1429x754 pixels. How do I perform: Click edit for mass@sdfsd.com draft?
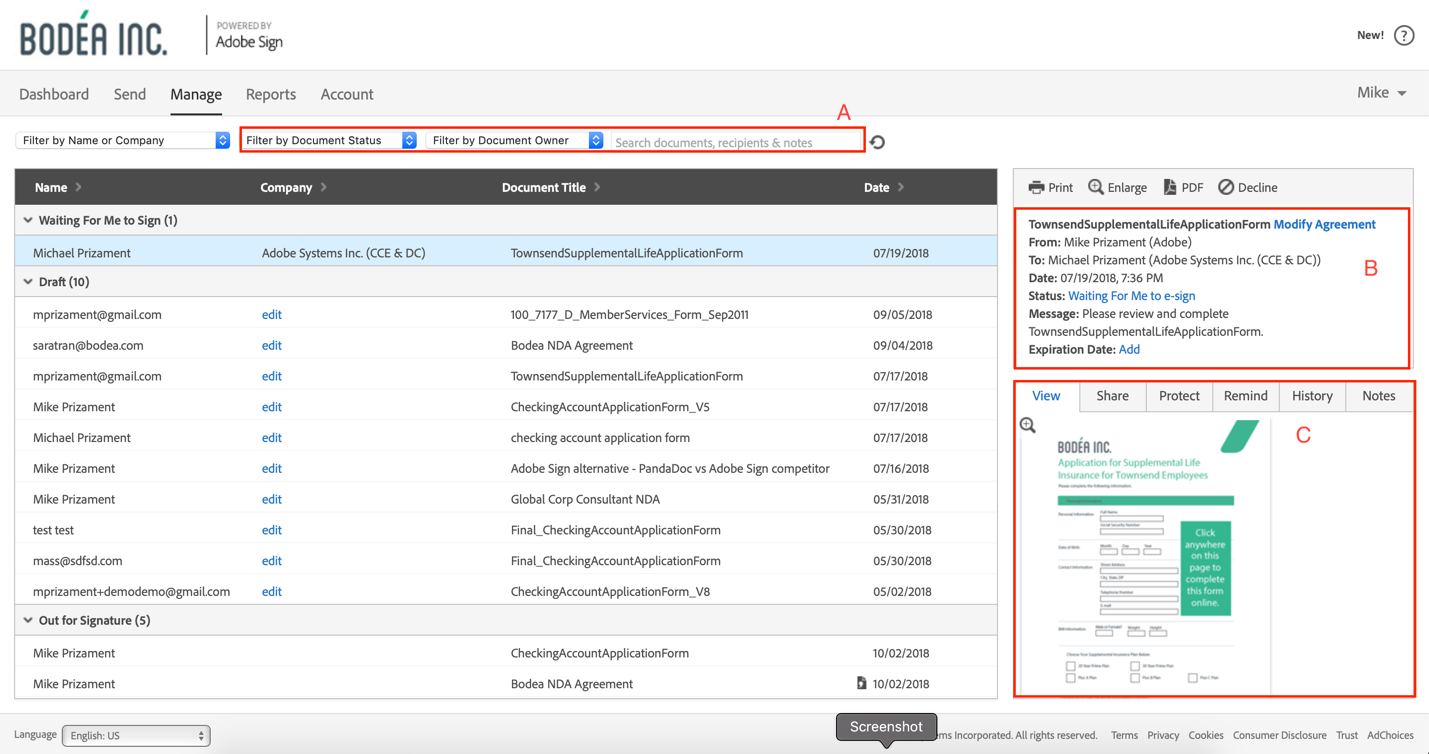(x=271, y=561)
